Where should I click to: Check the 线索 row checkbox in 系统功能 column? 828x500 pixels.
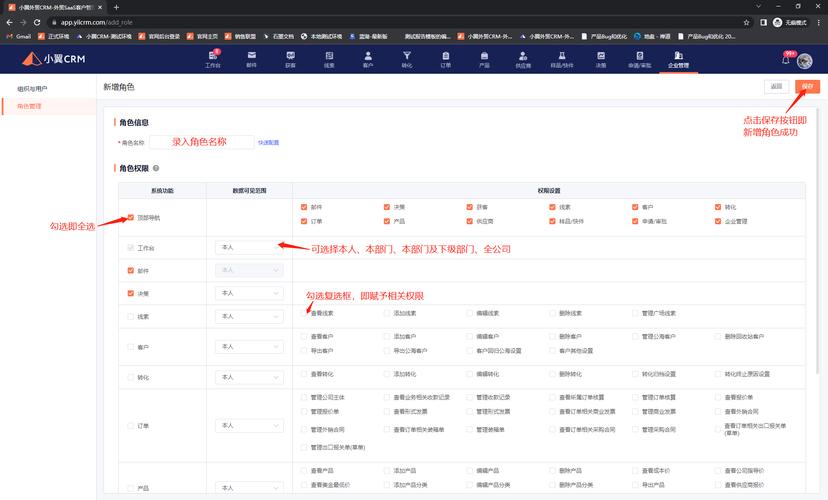(130, 316)
